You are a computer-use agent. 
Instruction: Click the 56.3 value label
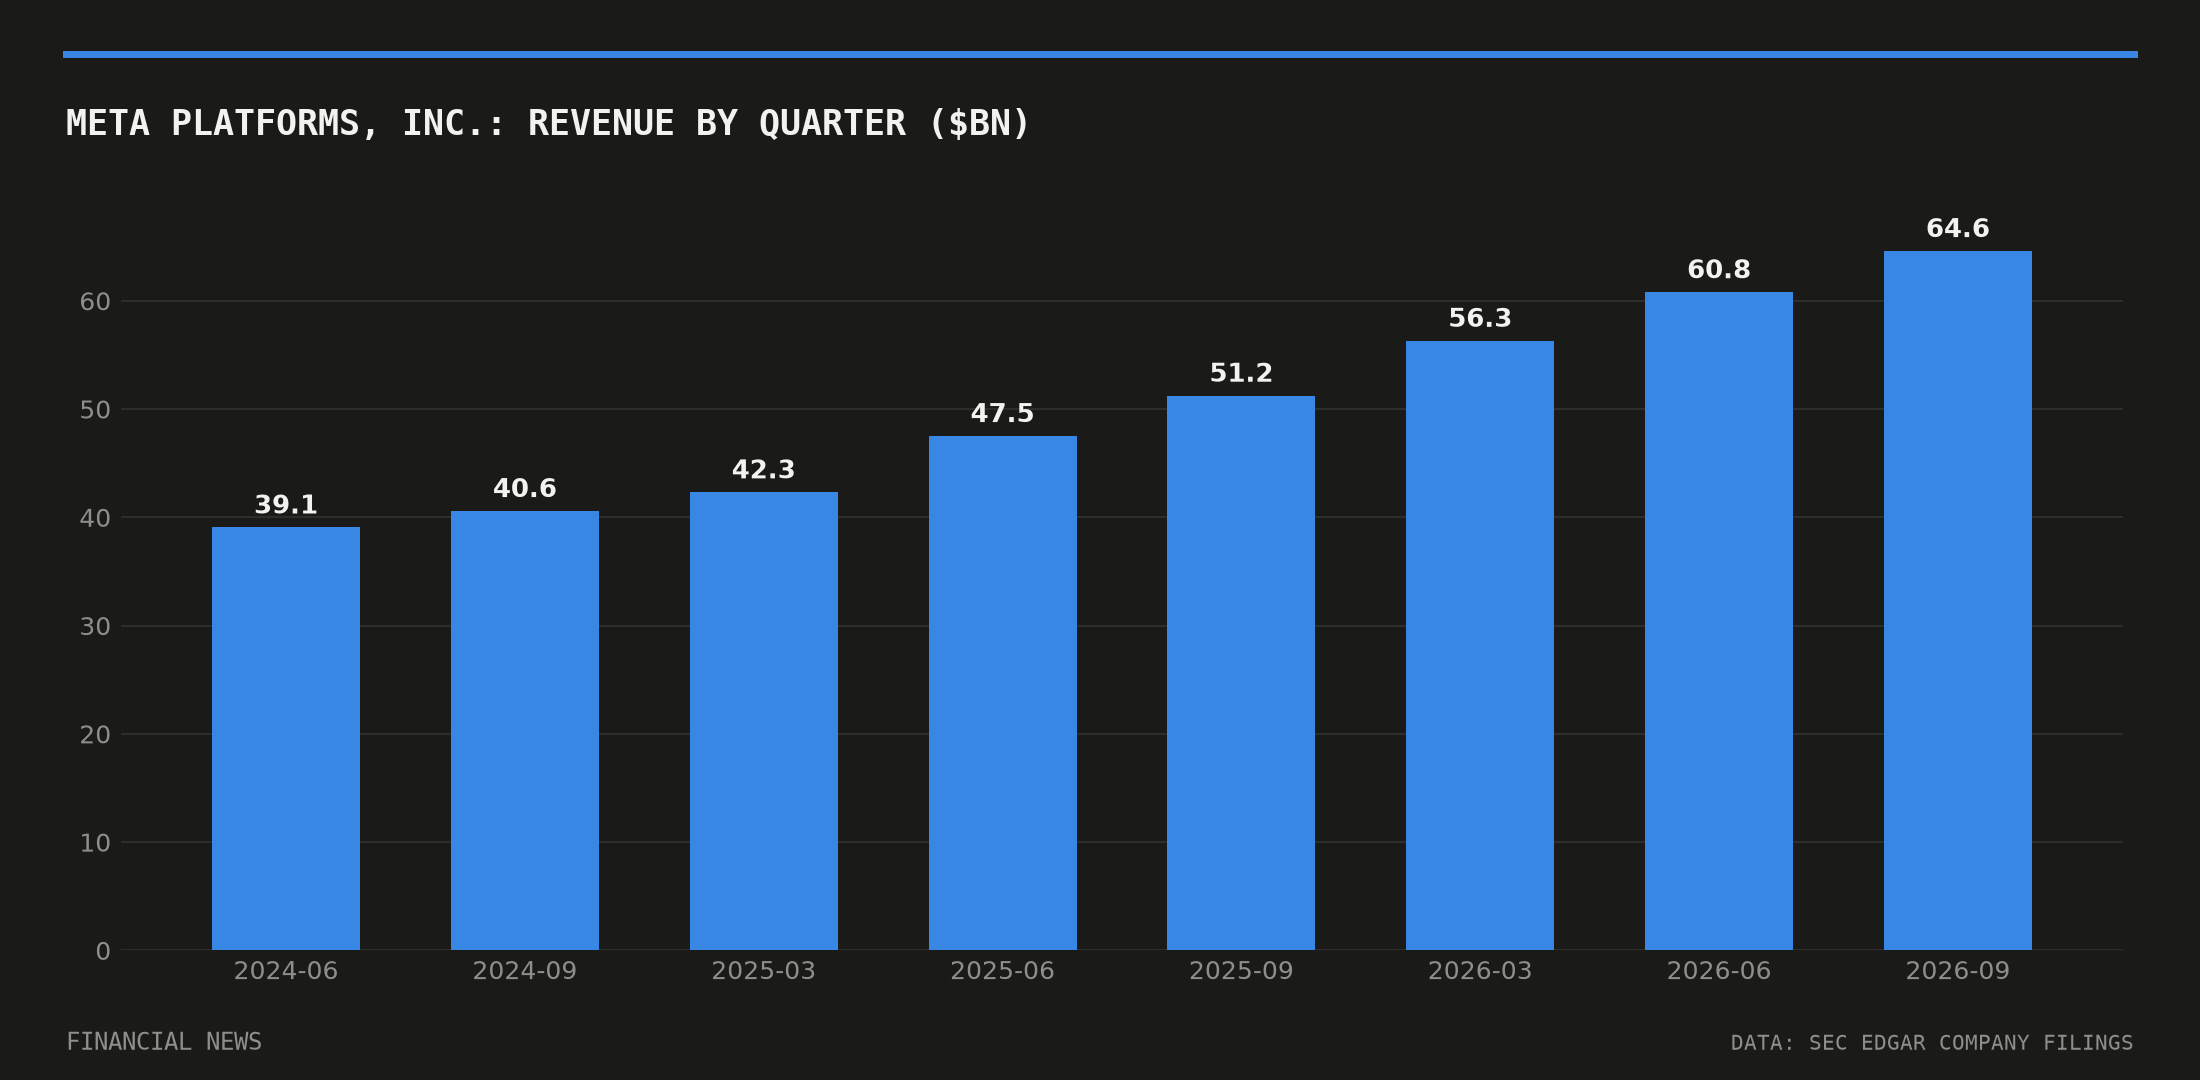(1480, 319)
